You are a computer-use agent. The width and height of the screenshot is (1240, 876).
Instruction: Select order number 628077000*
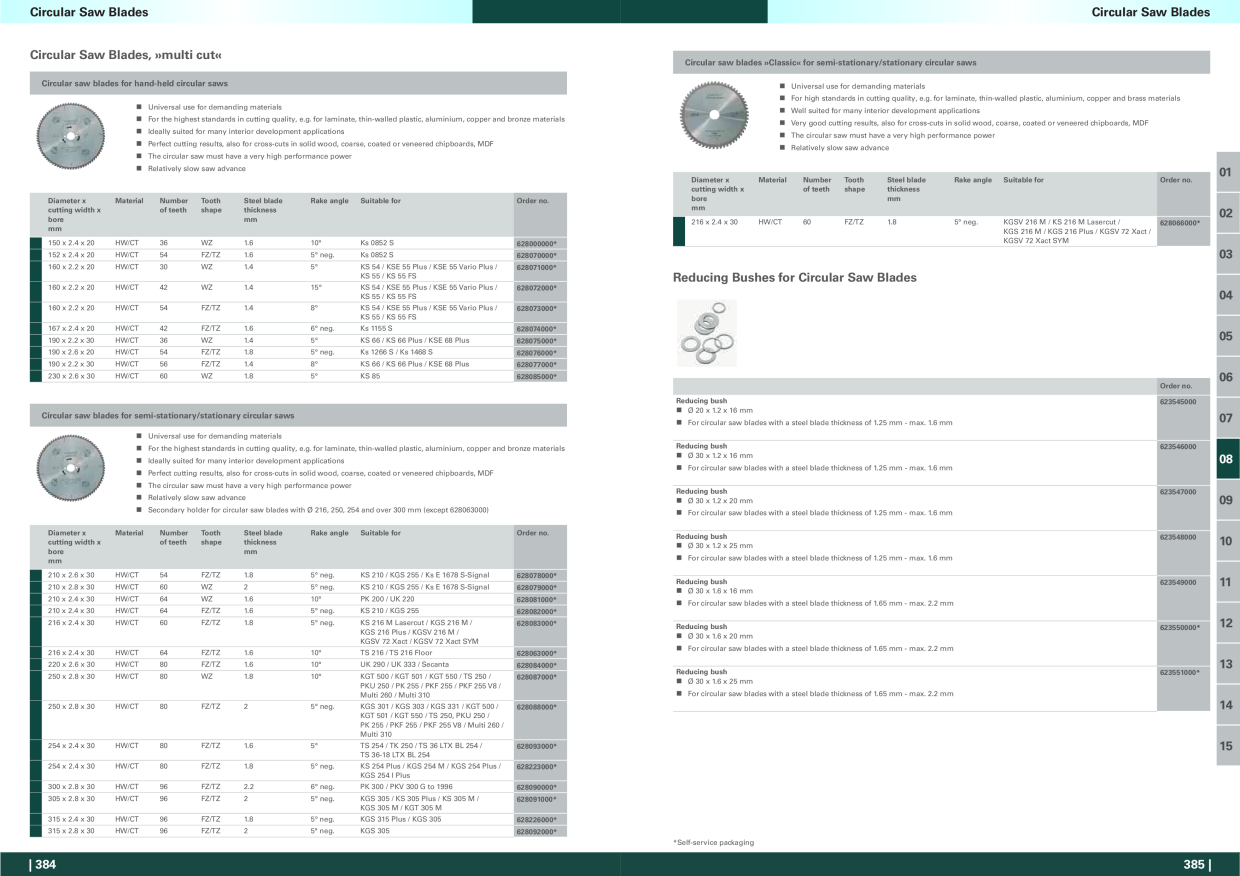point(536,365)
